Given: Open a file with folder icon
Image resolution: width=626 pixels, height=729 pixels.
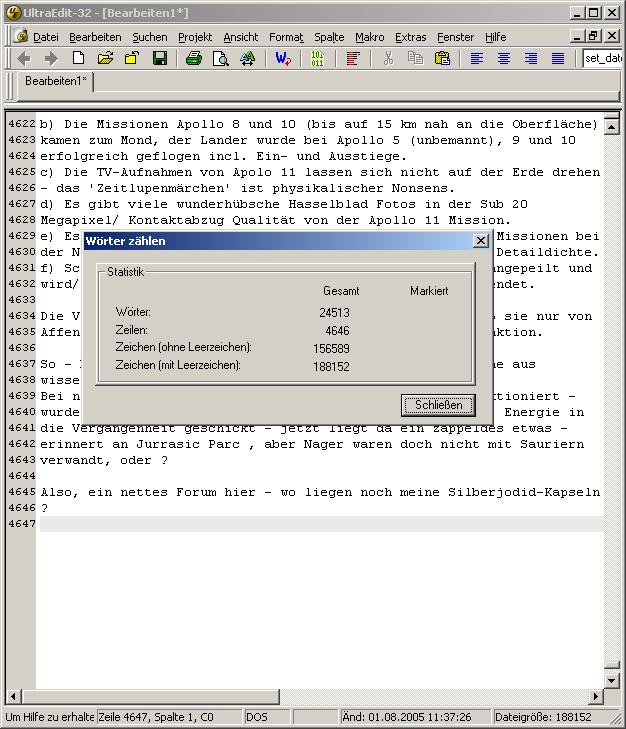Looking at the screenshot, I should (106, 59).
